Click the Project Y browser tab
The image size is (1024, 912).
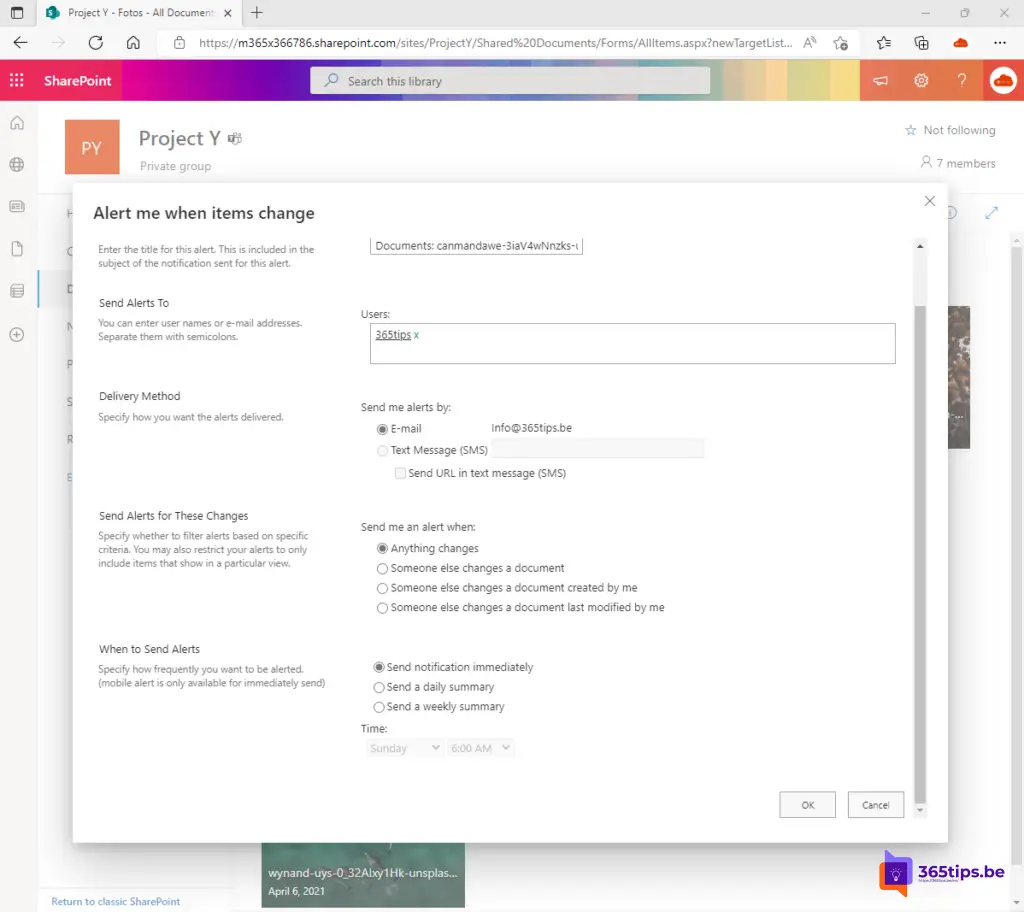[130, 13]
